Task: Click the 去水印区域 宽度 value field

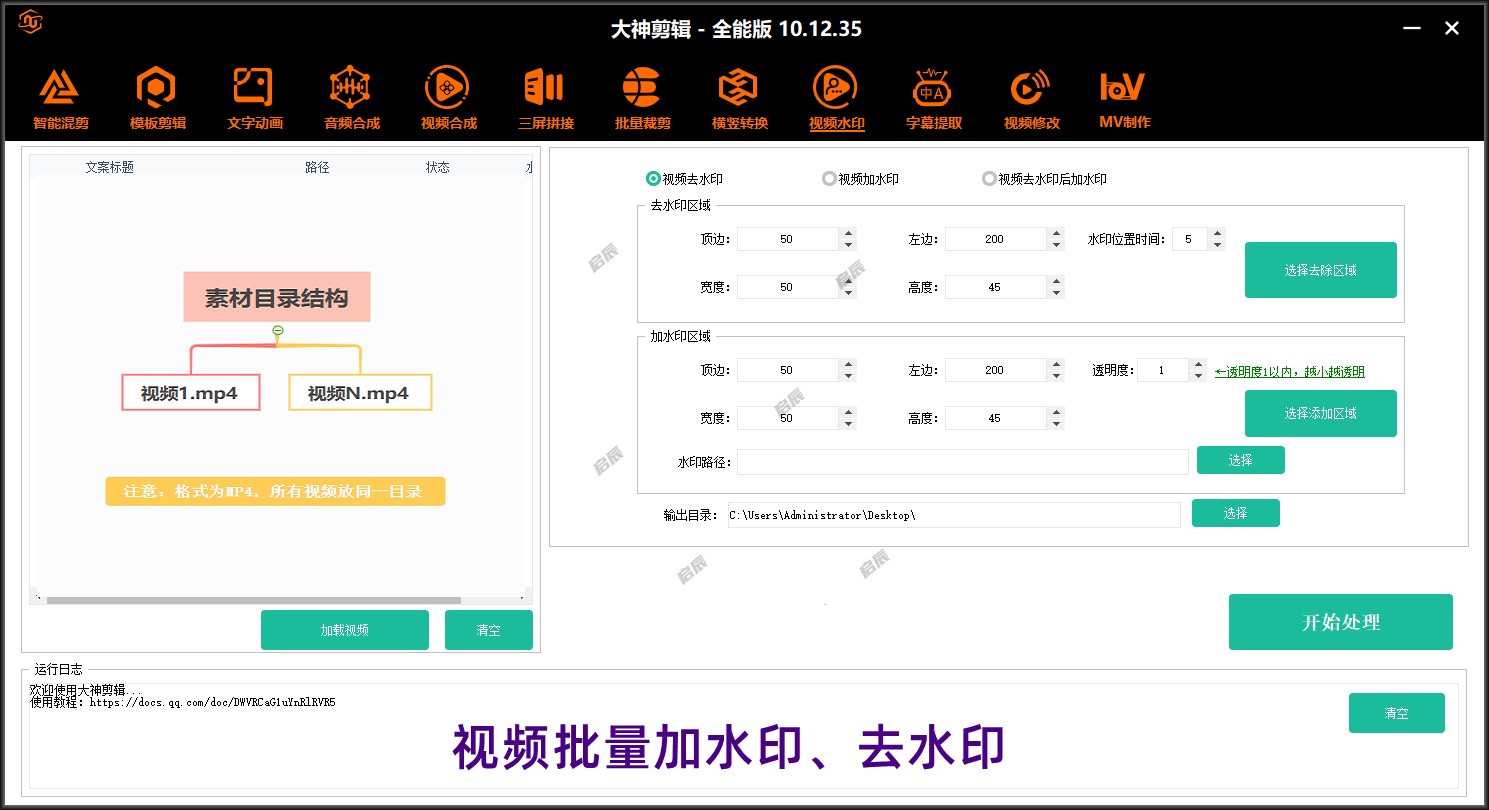Action: click(788, 287)
